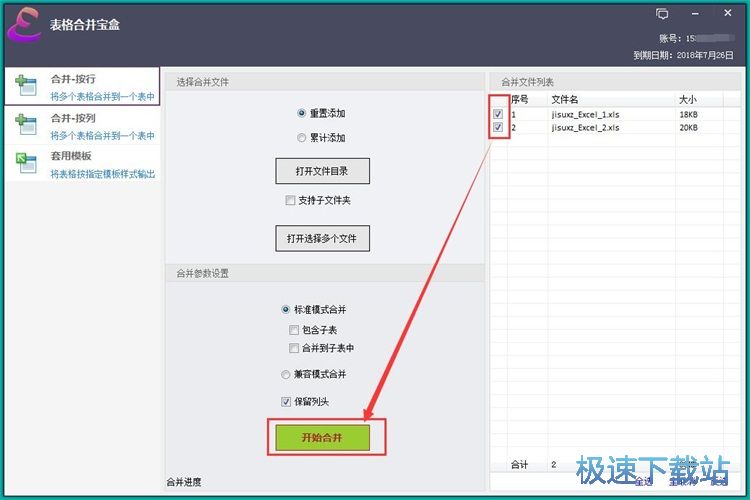Screen dimensions: 750x500
Task: Uncheck the checkbox for jisuxz_Excel_2.xls
Action: point(498,127)
